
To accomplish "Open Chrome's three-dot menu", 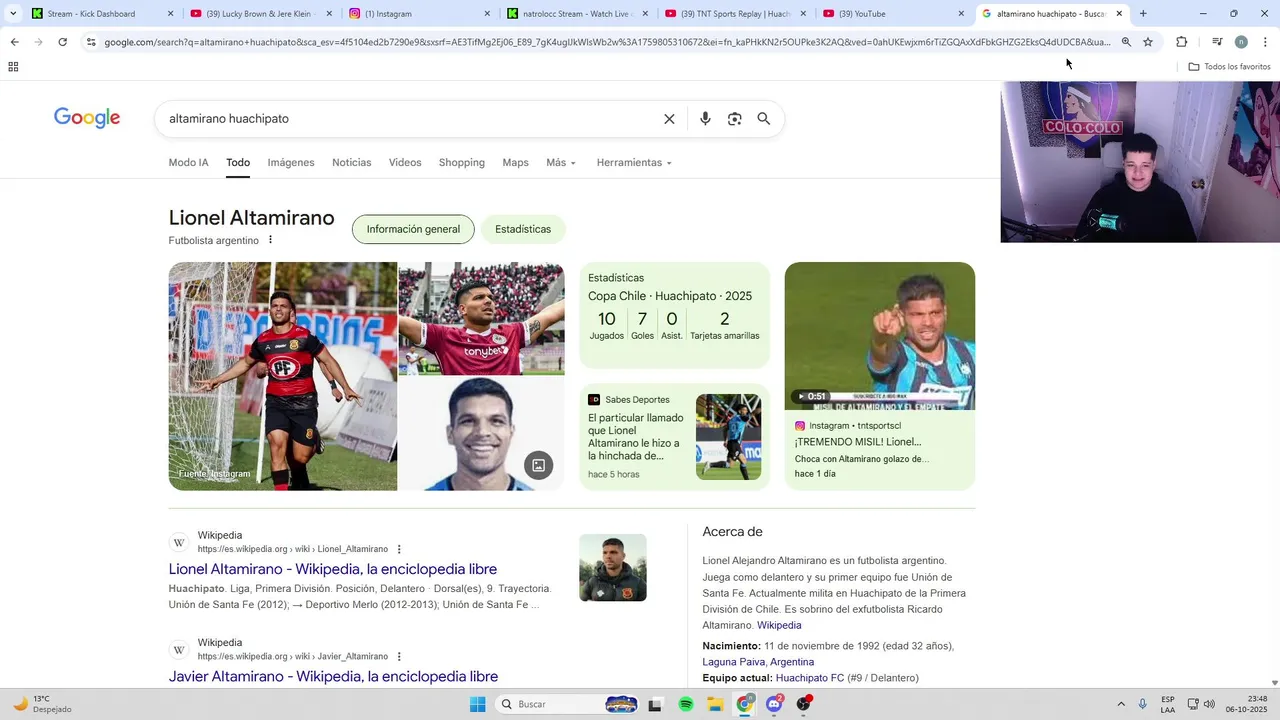I will [x=1265, y=42].
